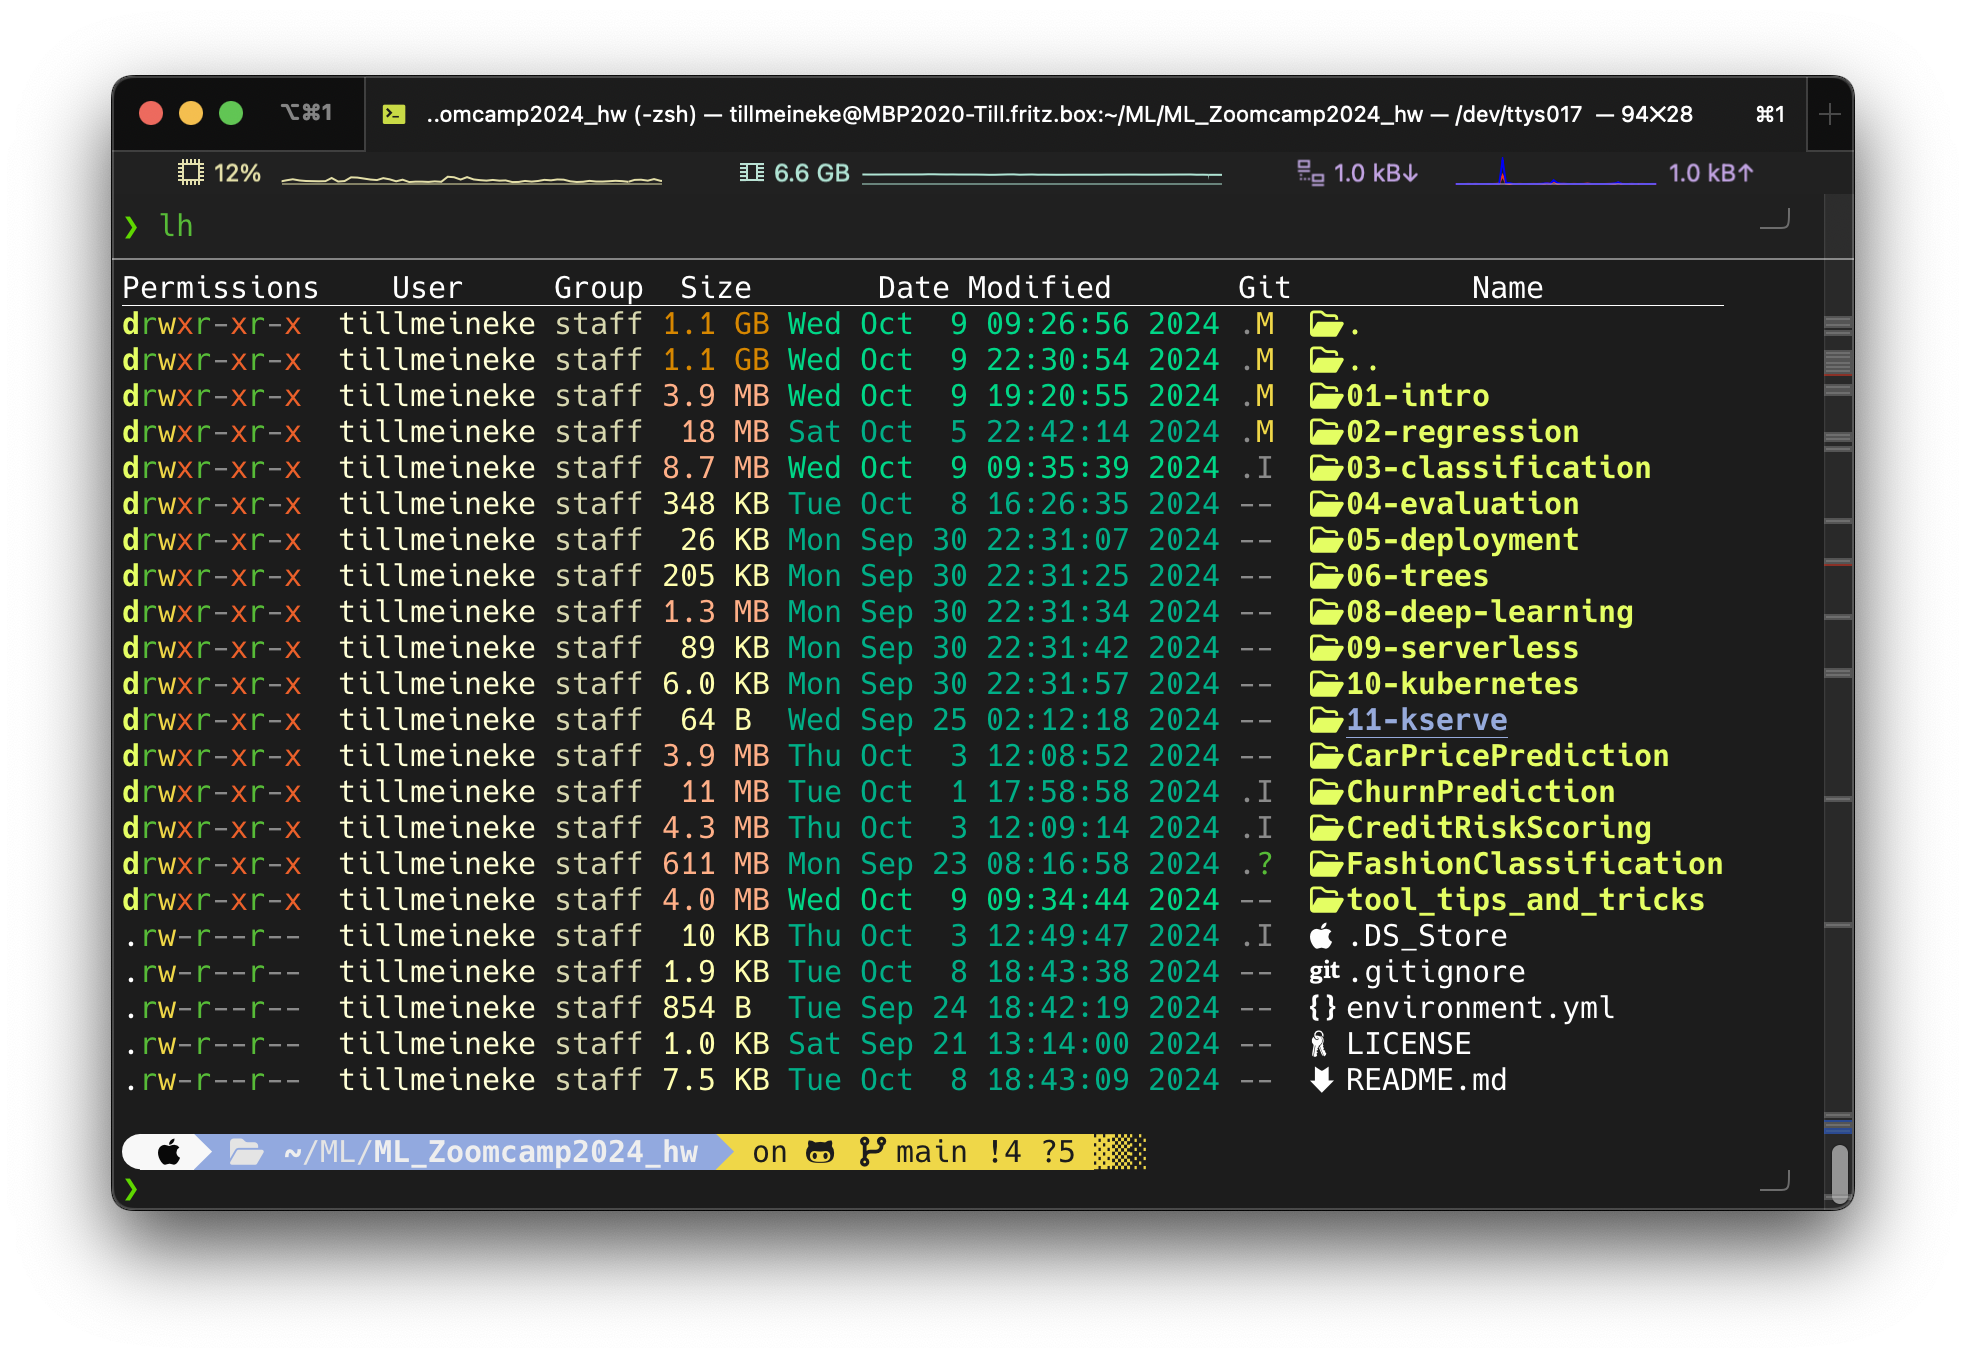This screenshot has width=1966, height=1358.
Task: Click the environment.yml file name
Action: 1480,1008
